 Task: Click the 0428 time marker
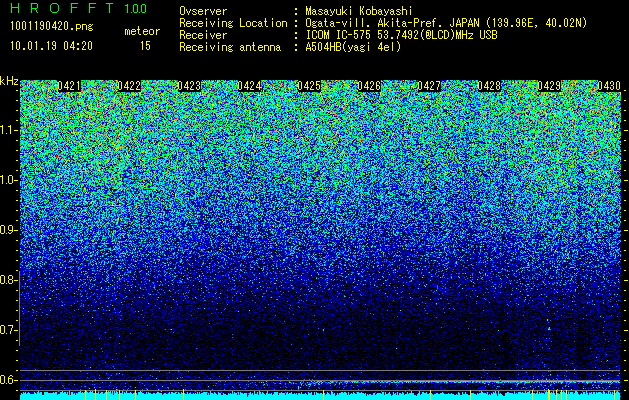489,86
